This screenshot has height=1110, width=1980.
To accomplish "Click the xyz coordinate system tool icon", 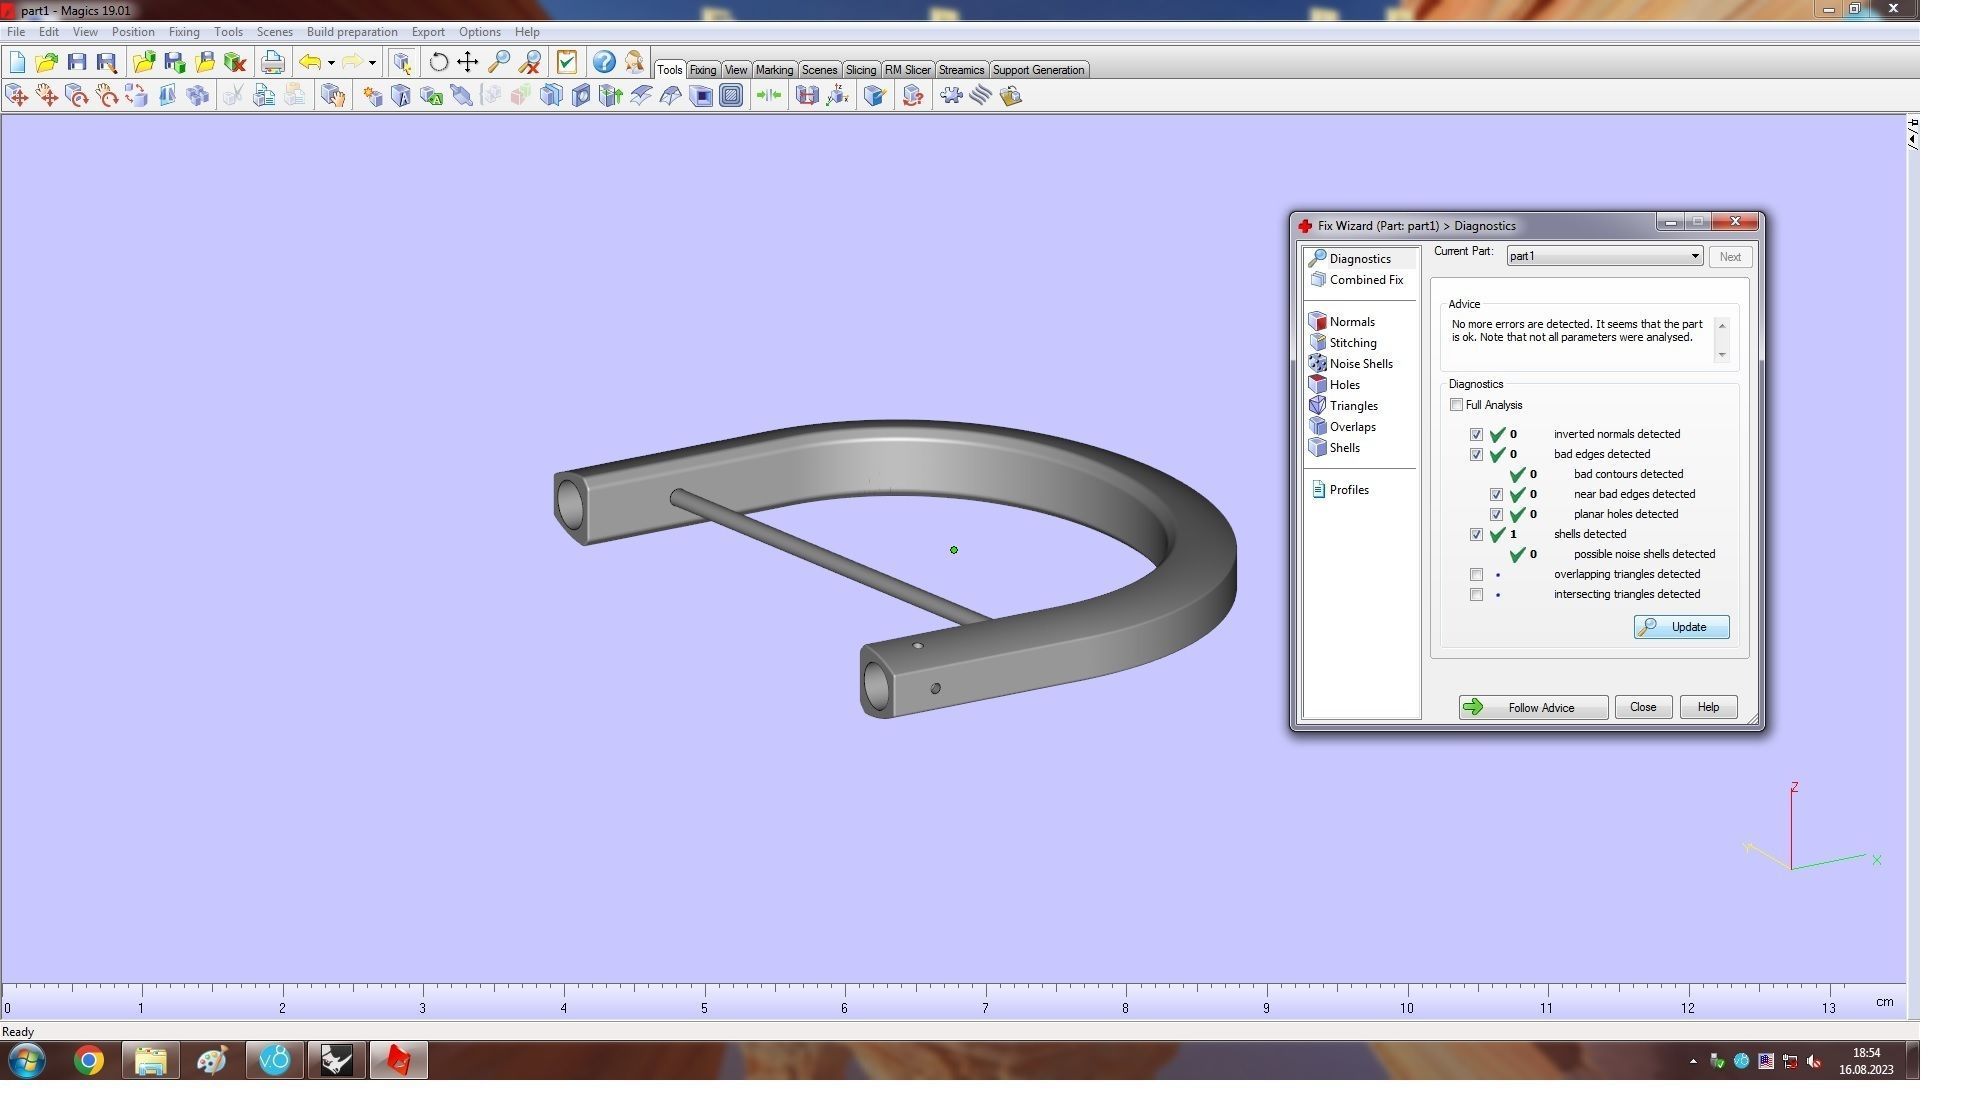I will point(837,96).
